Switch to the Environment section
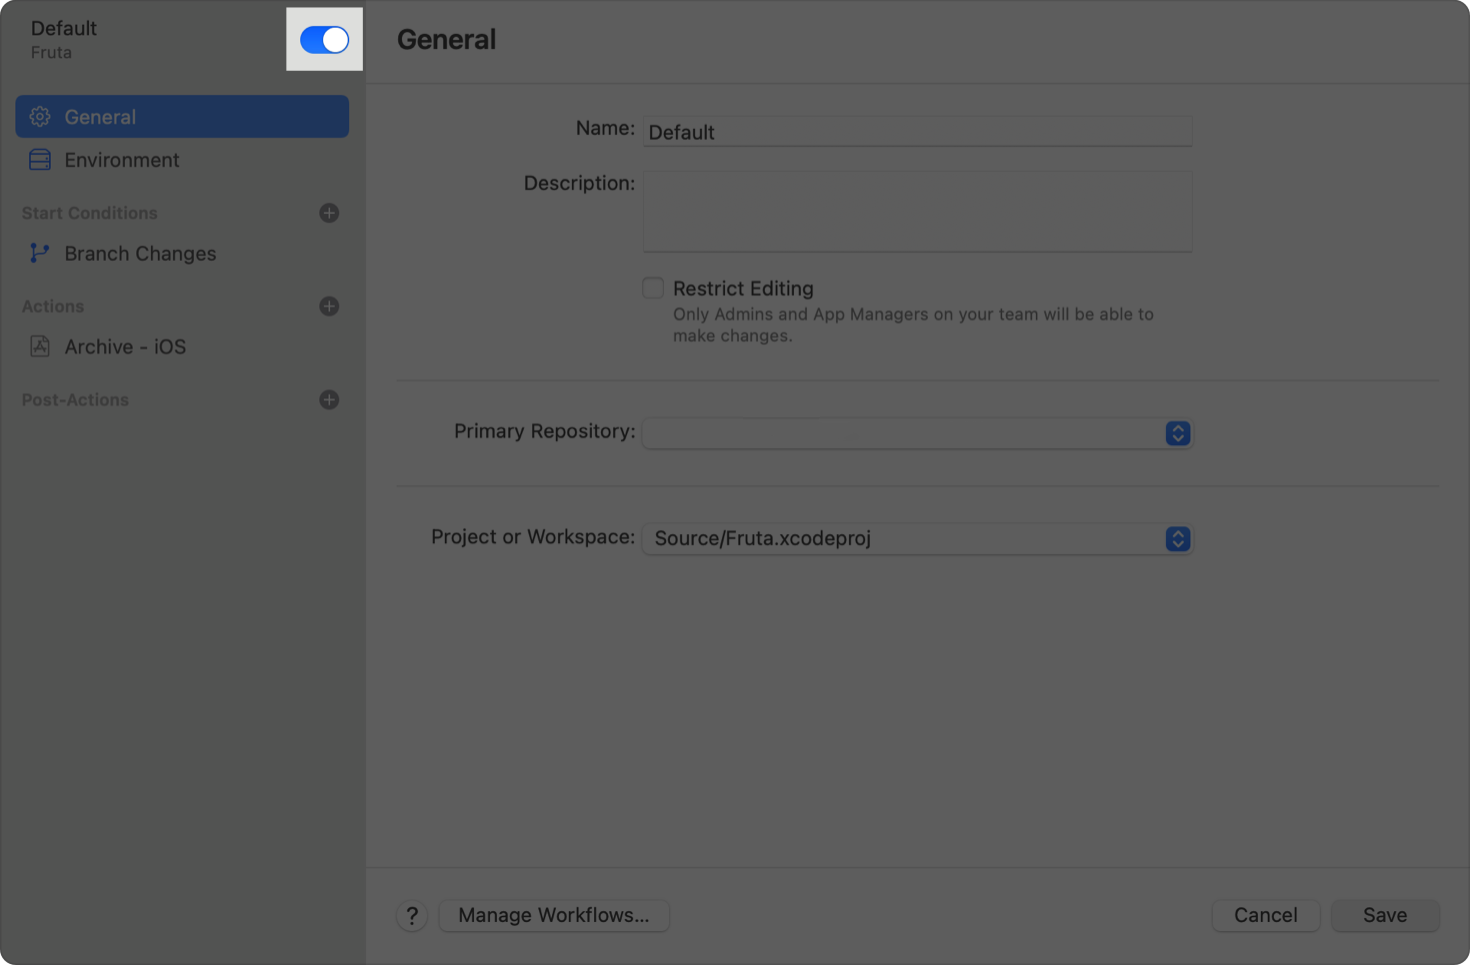This screenshot has height=965, width=1470. (x=121, y=160)
